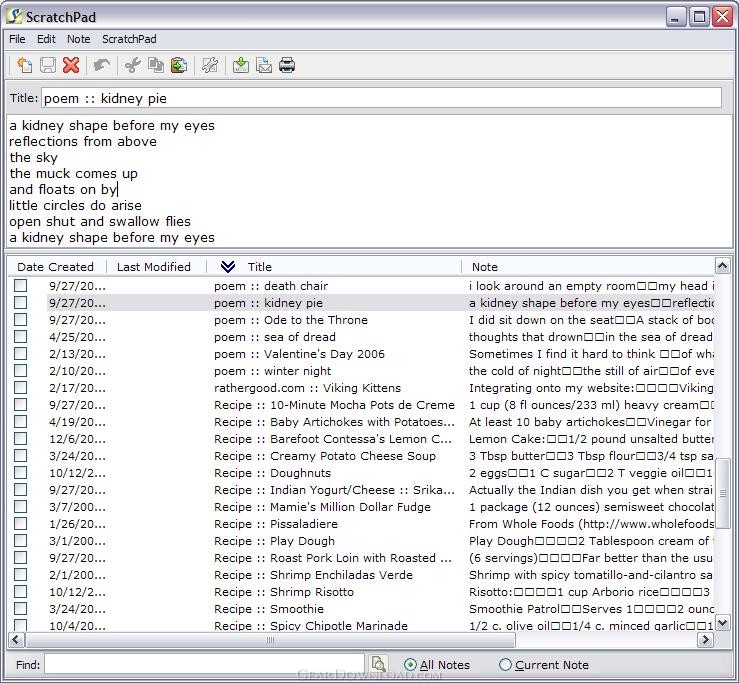Tick checkbox for Ode to the Throne

[20, 320]
